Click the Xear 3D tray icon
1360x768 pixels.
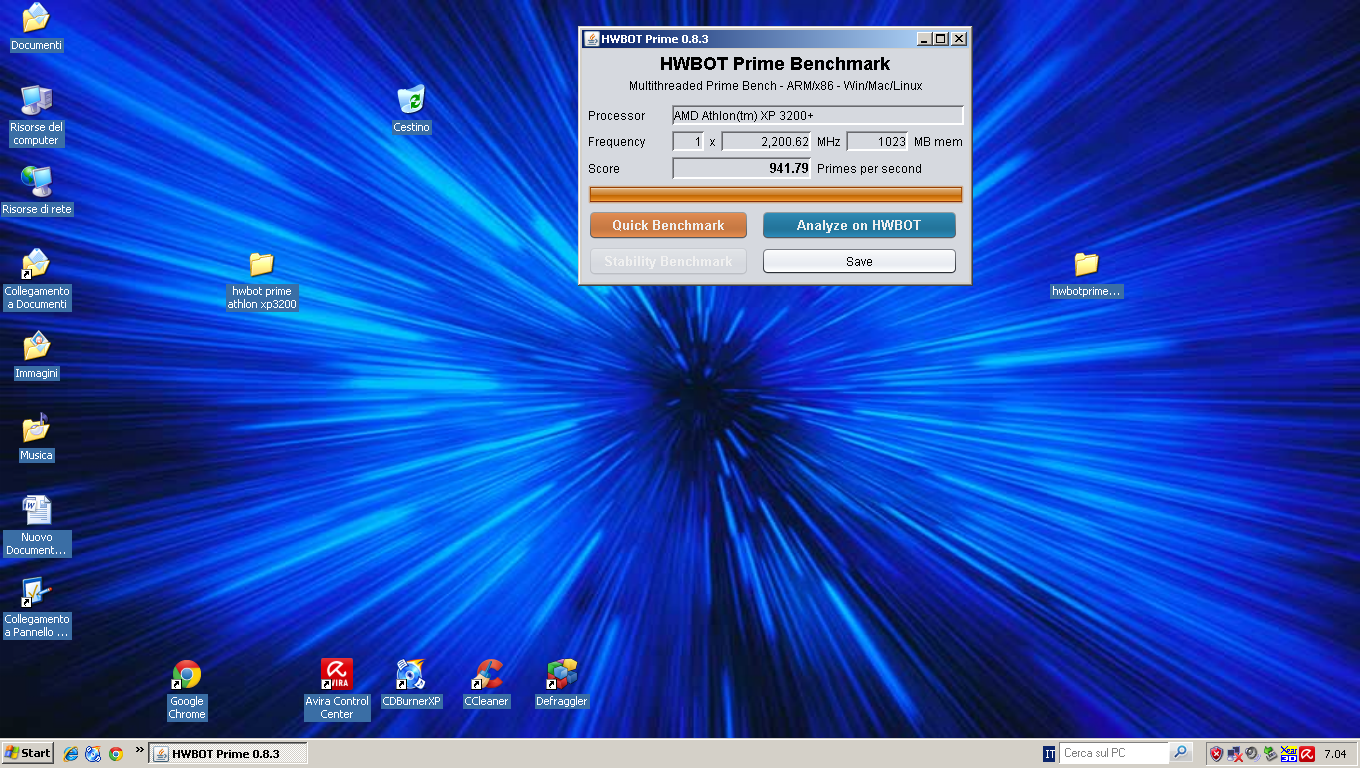point(1289,754)
